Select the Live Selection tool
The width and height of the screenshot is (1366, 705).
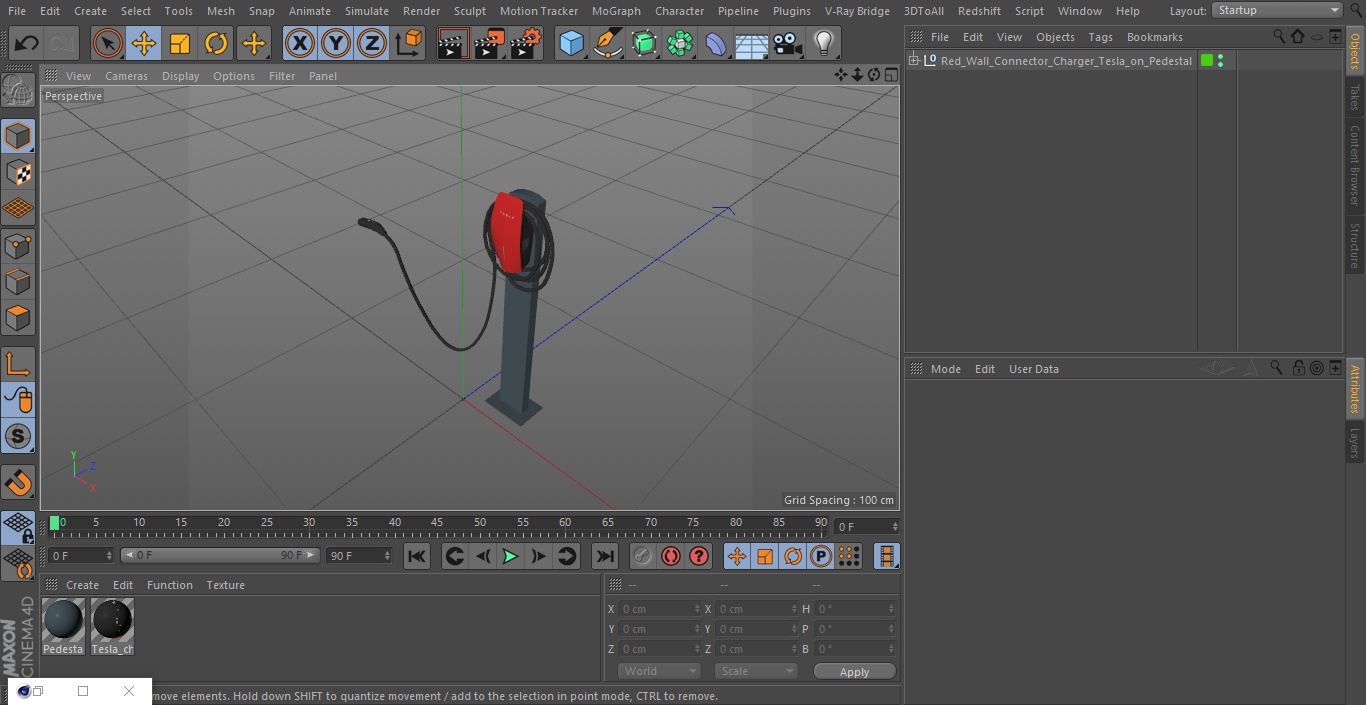pos(108,43)
